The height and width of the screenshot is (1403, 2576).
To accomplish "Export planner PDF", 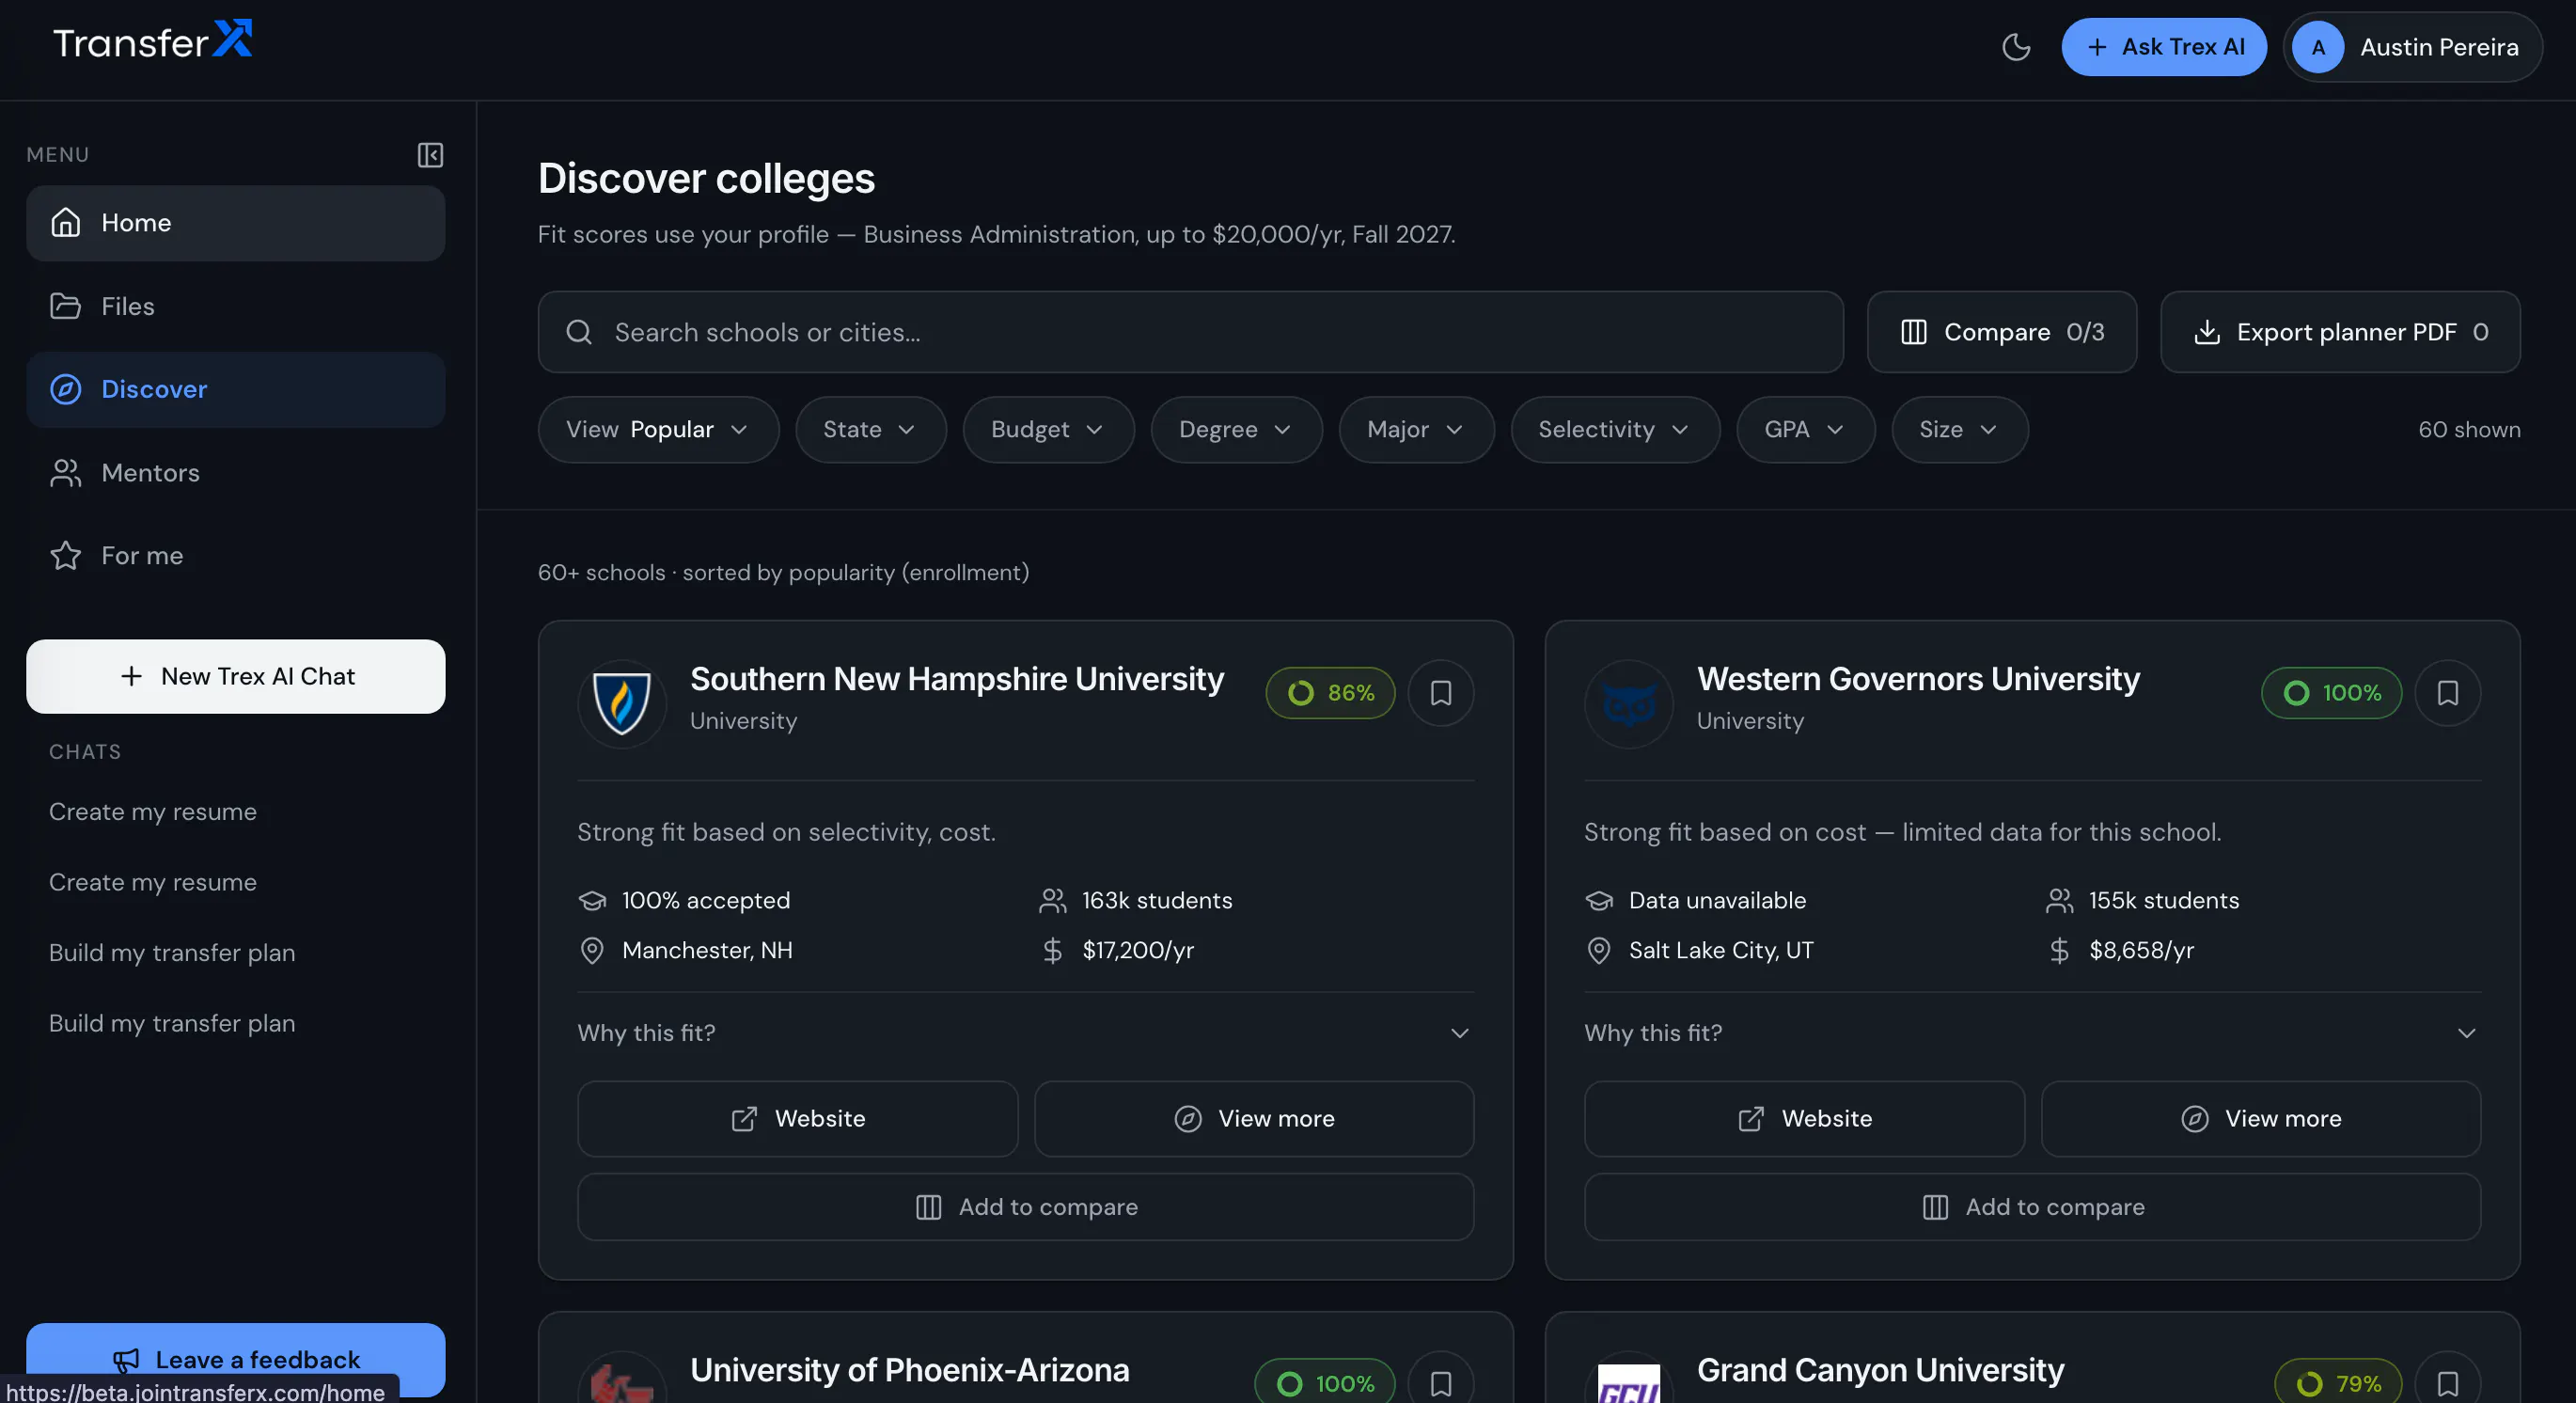I will tap(2340, 332).
